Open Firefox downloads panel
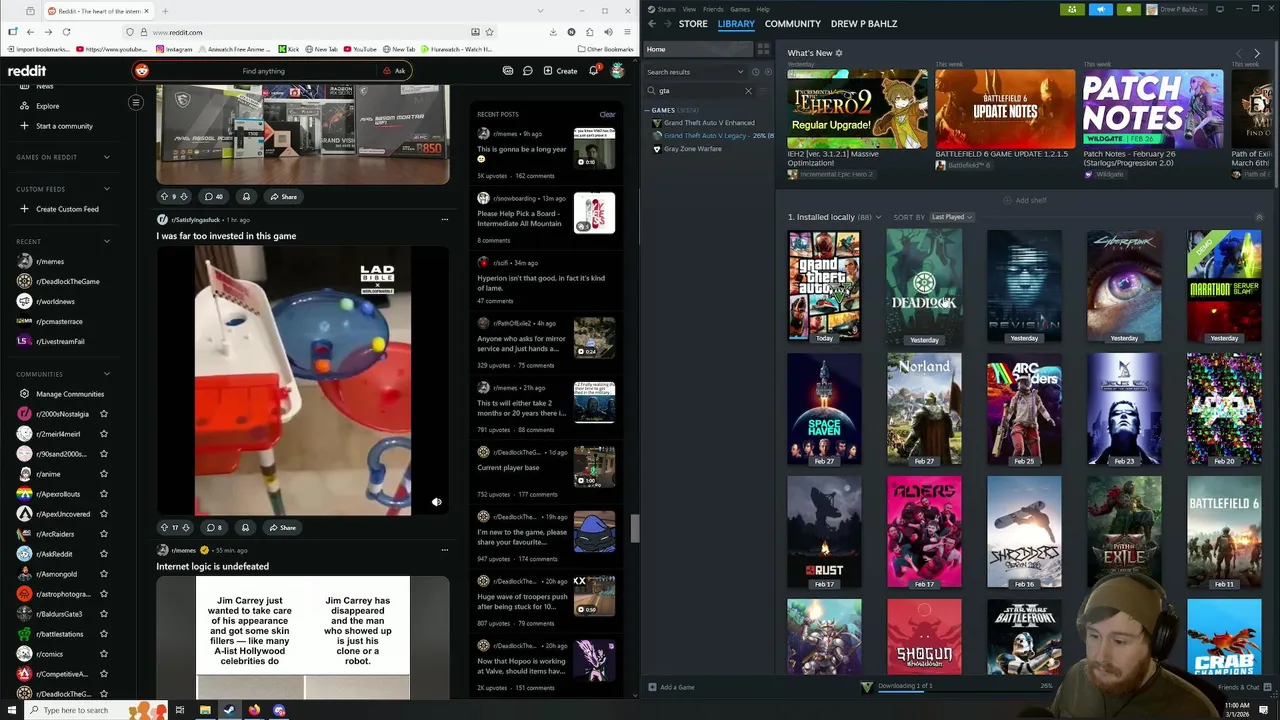This screenshot has height=720, width=1280. pyautogui.click(x=553, y=32)
